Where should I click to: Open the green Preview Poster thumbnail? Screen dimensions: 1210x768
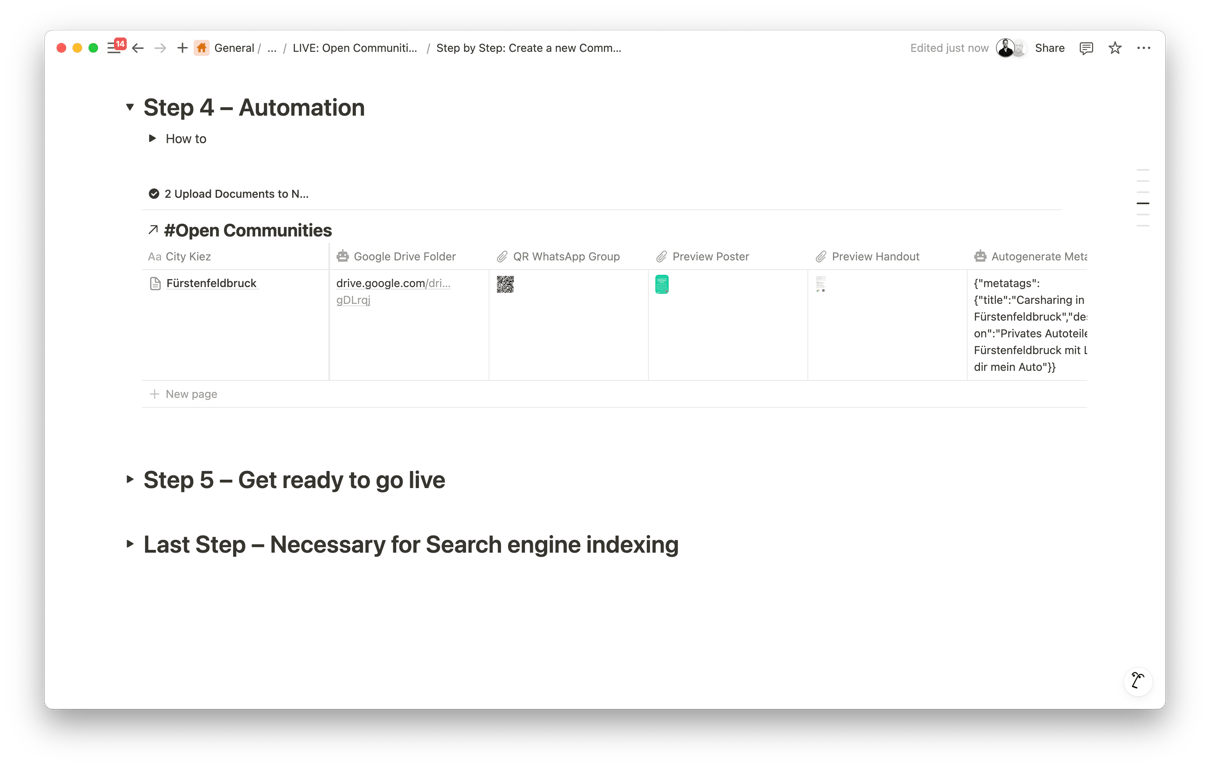[662, 284]
